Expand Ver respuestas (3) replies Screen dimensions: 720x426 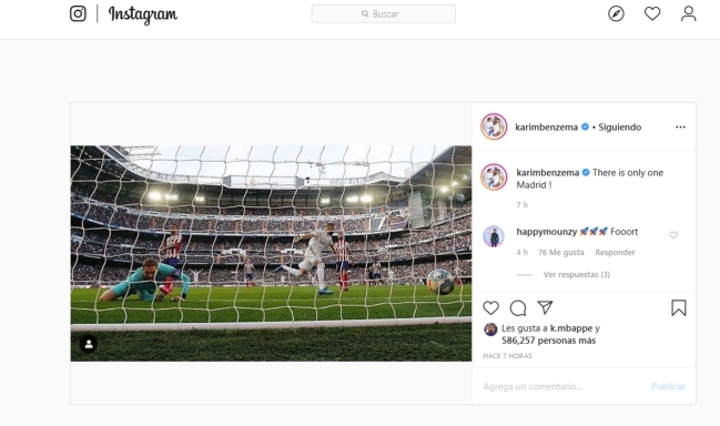(x=576, y=275)
